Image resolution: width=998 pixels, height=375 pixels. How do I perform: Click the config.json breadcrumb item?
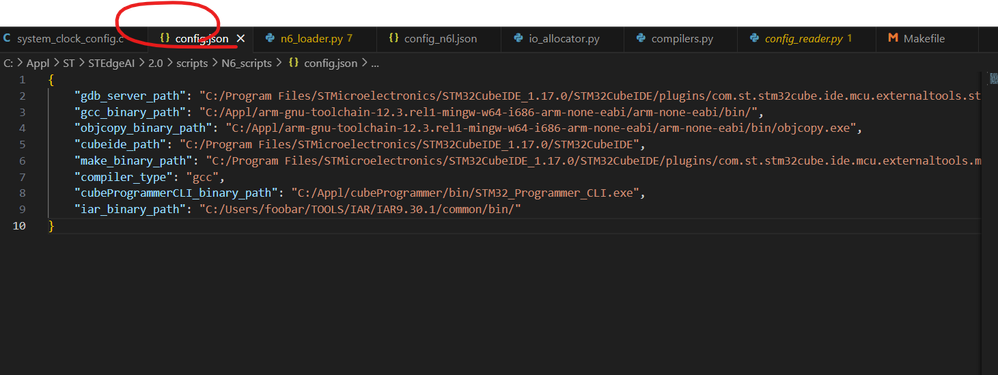click(x=323, y=63)
